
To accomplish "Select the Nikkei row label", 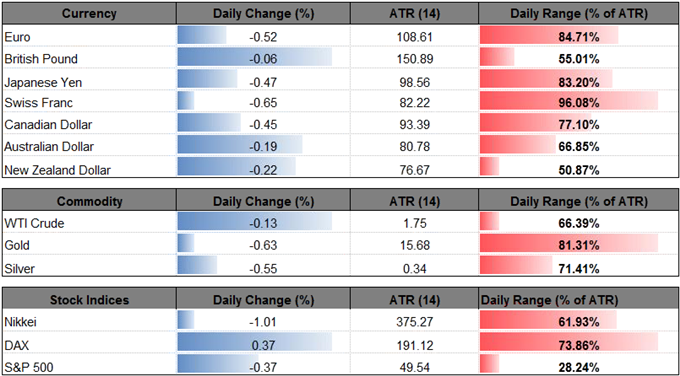I will (x=17, y=322).
